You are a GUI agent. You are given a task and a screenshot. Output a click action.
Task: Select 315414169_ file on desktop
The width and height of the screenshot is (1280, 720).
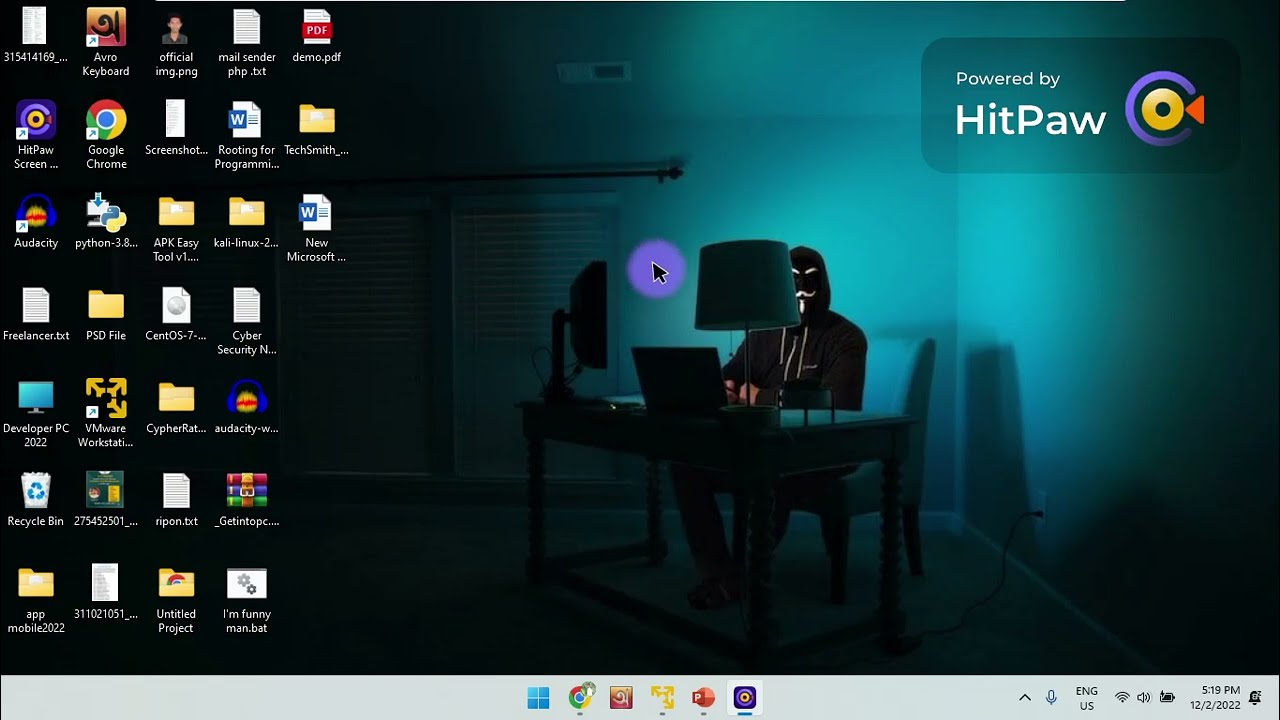[36, 36]
